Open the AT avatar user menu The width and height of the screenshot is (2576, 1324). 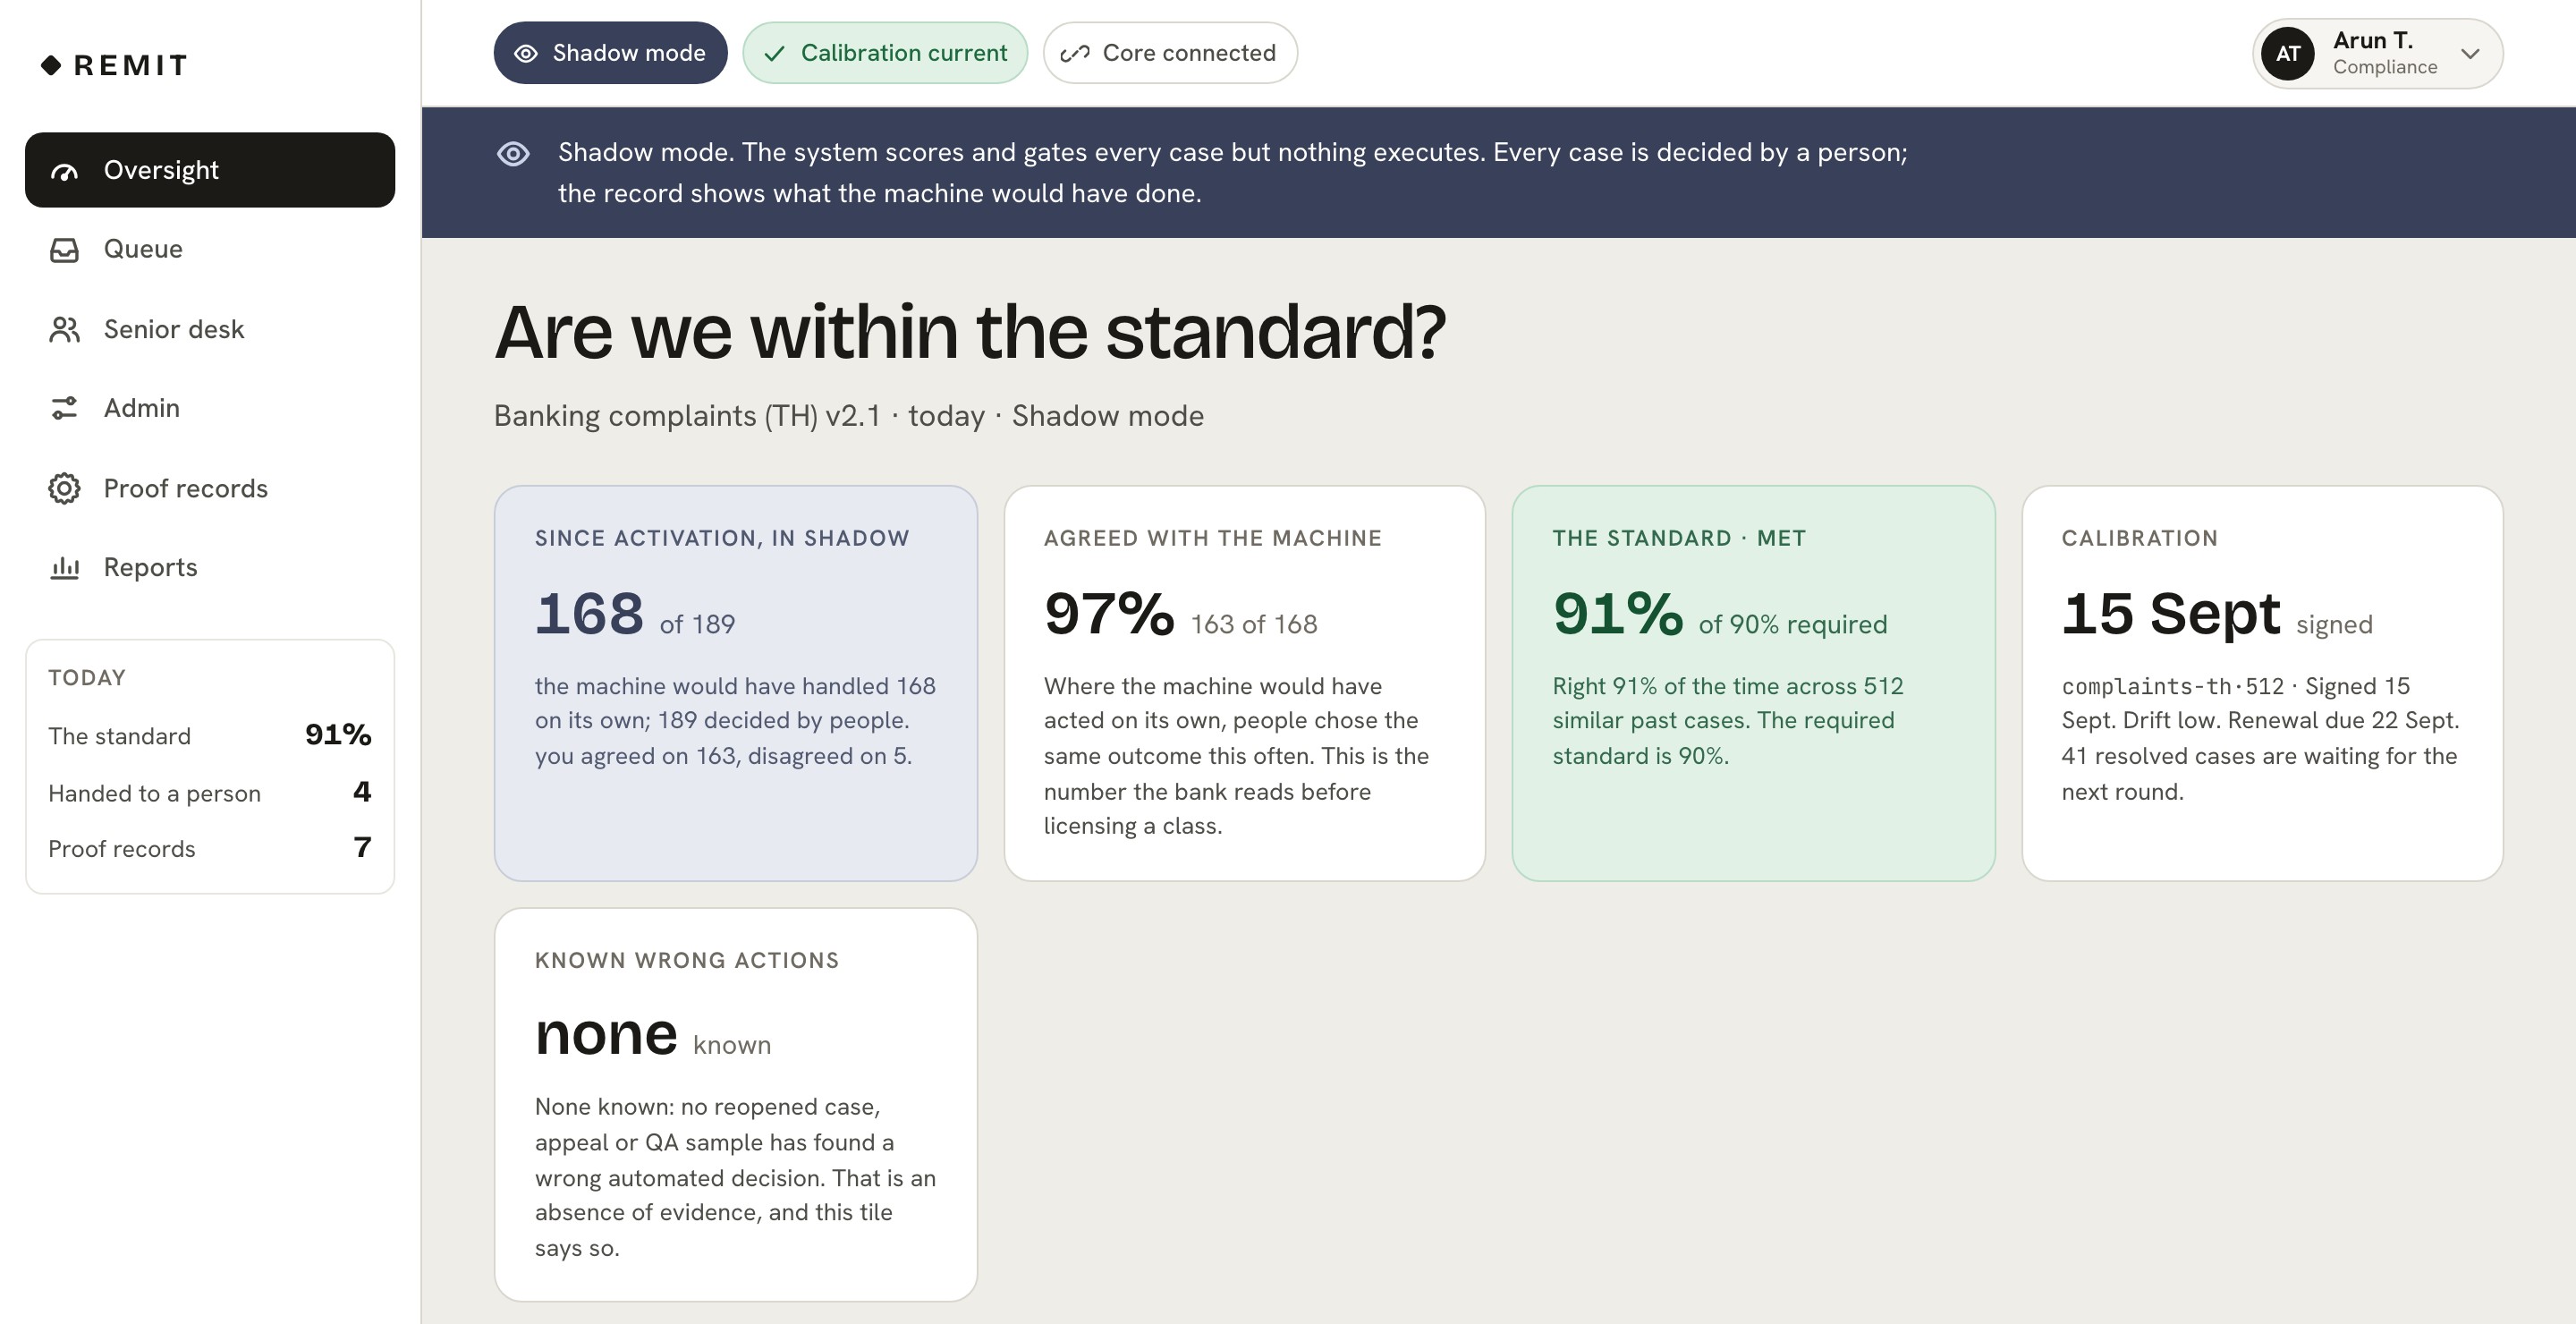2288,54
